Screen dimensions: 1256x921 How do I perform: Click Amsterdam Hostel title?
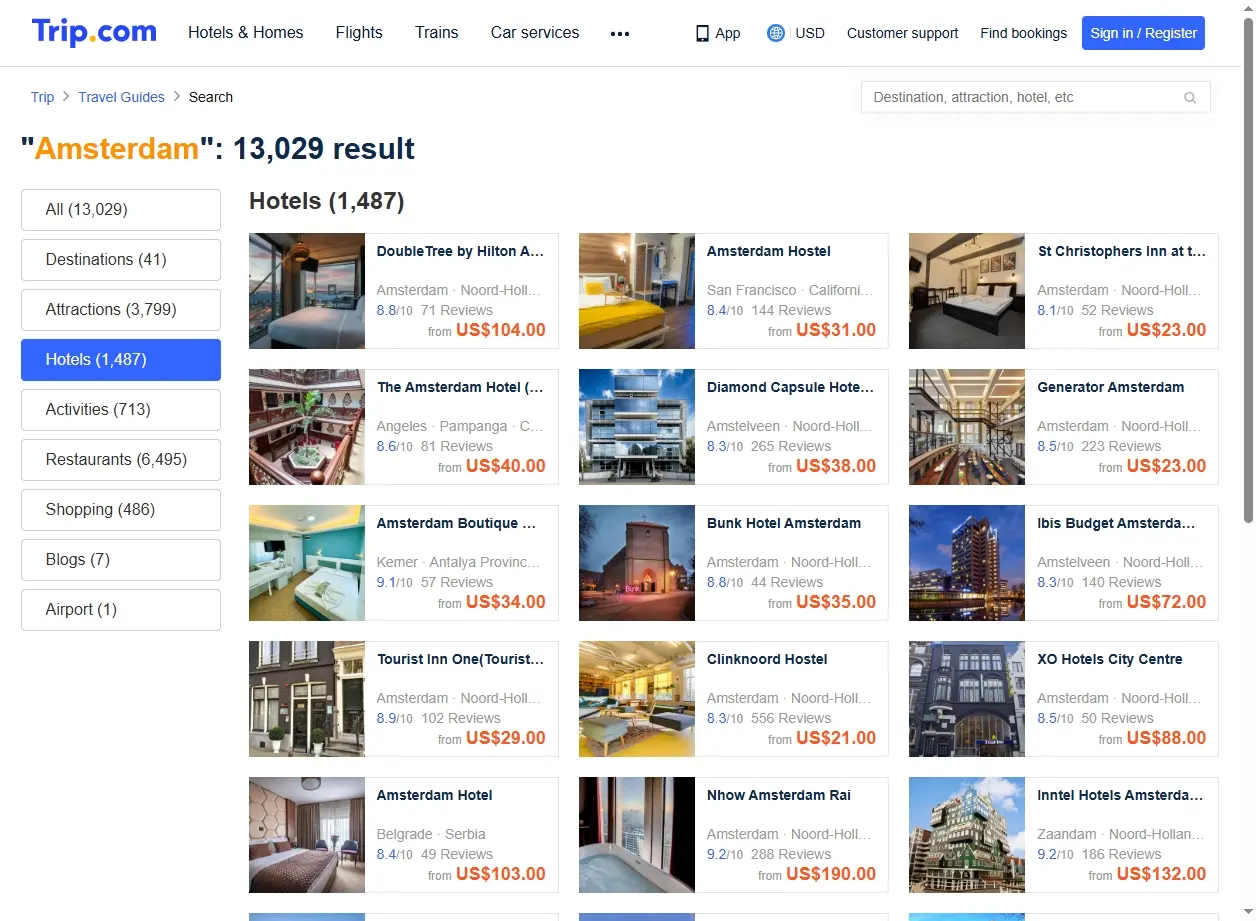tap(769, 251)
